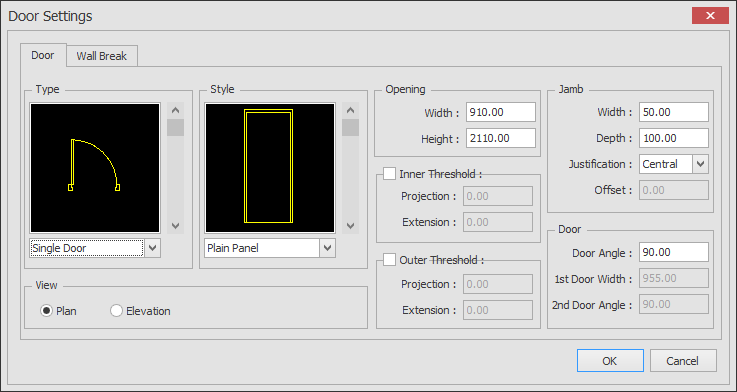Open the Single Door type dropdown
The height and width of the screenshot is (392, 737).
(x=152, y=248)
